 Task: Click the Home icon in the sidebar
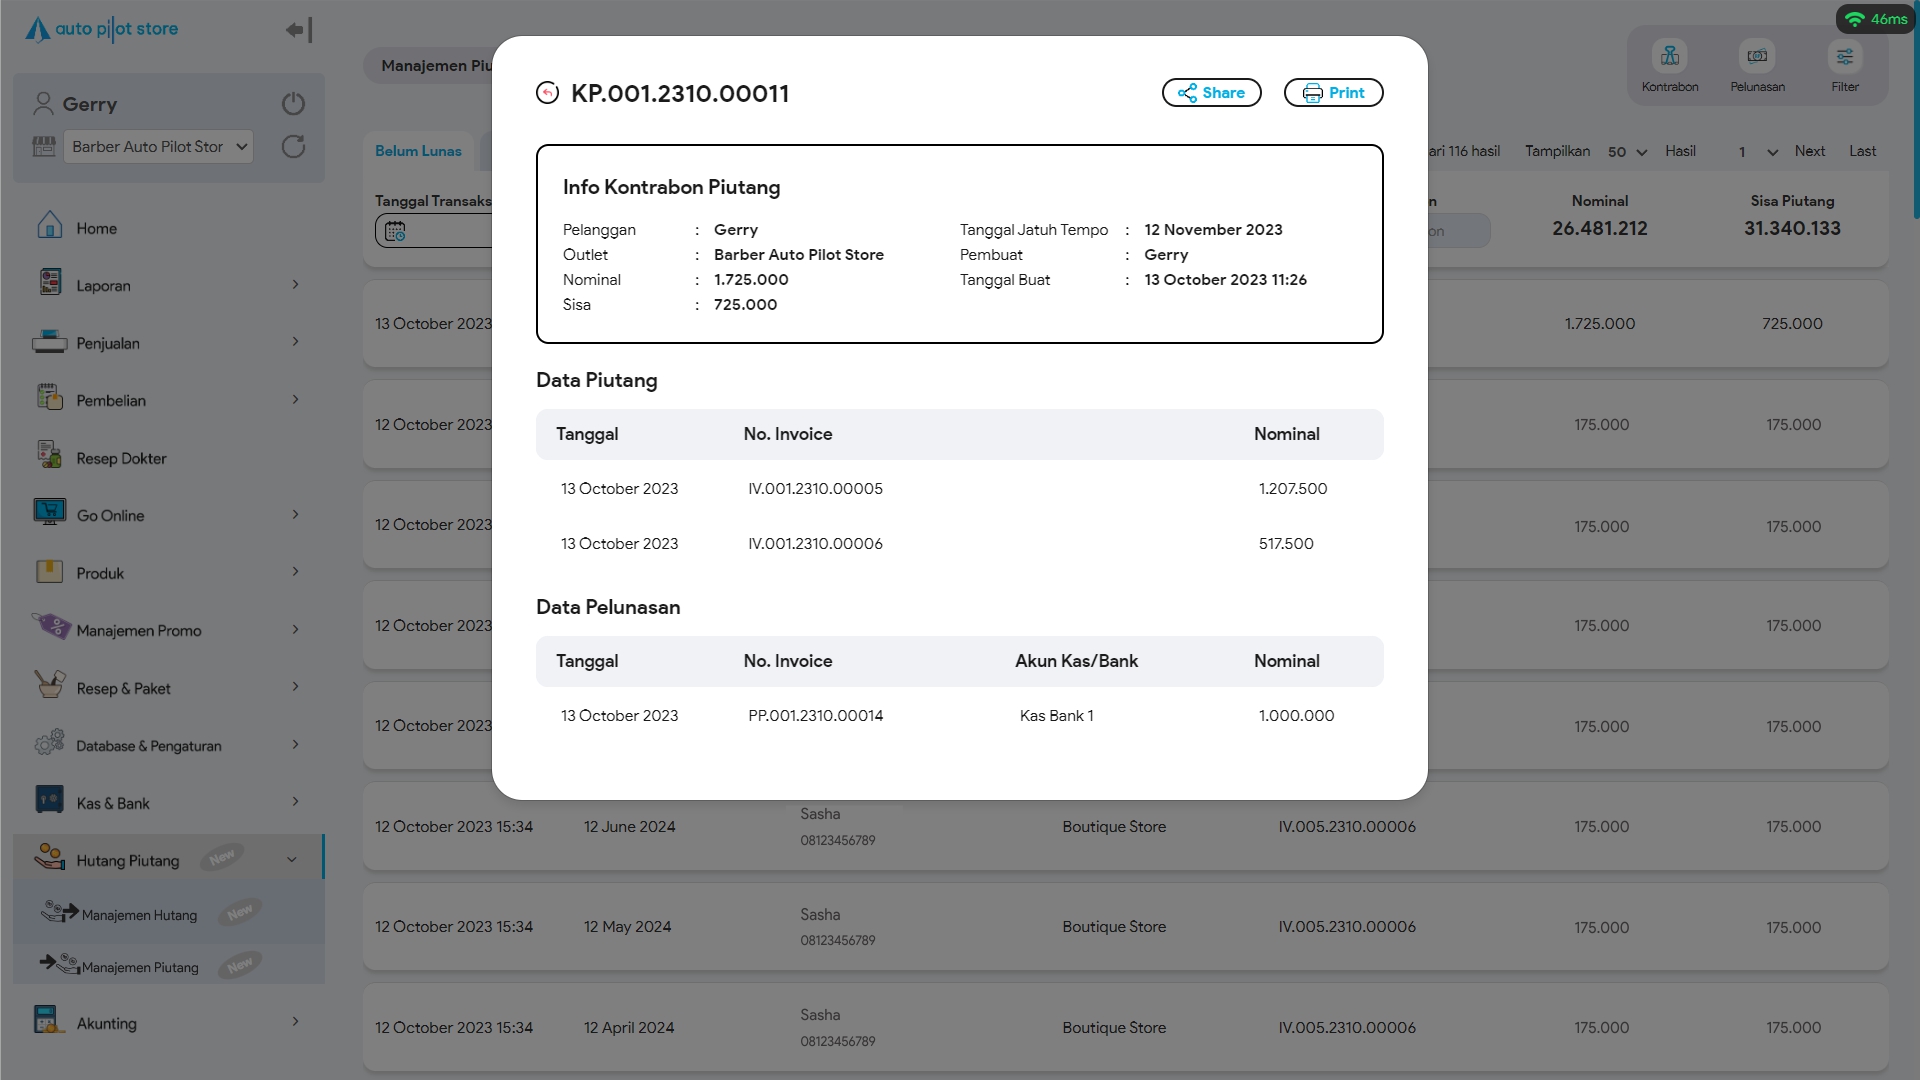click(50, 227)
